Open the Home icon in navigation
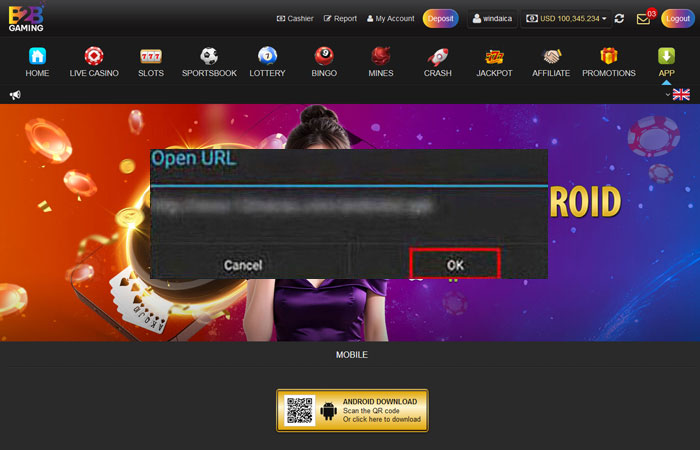Viewport: 700px width, 450px height. 37,56
